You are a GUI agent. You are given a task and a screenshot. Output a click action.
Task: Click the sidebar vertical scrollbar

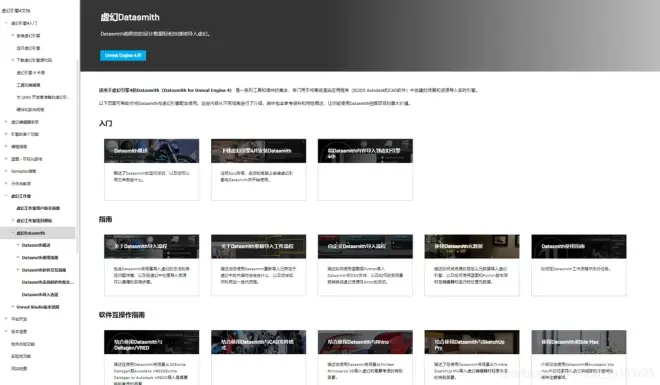[77, 156]
